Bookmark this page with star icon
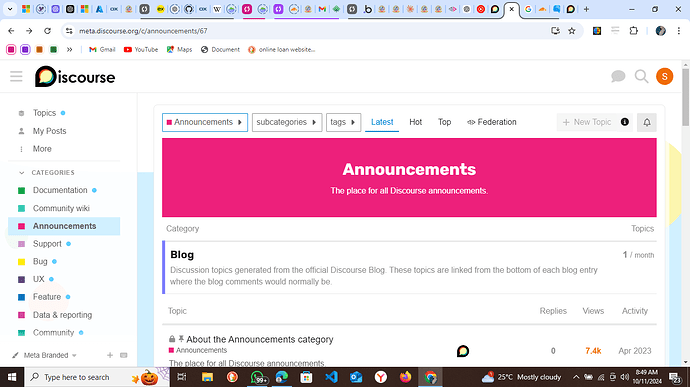Screen dimensions: 690x387 coord(572,31)
